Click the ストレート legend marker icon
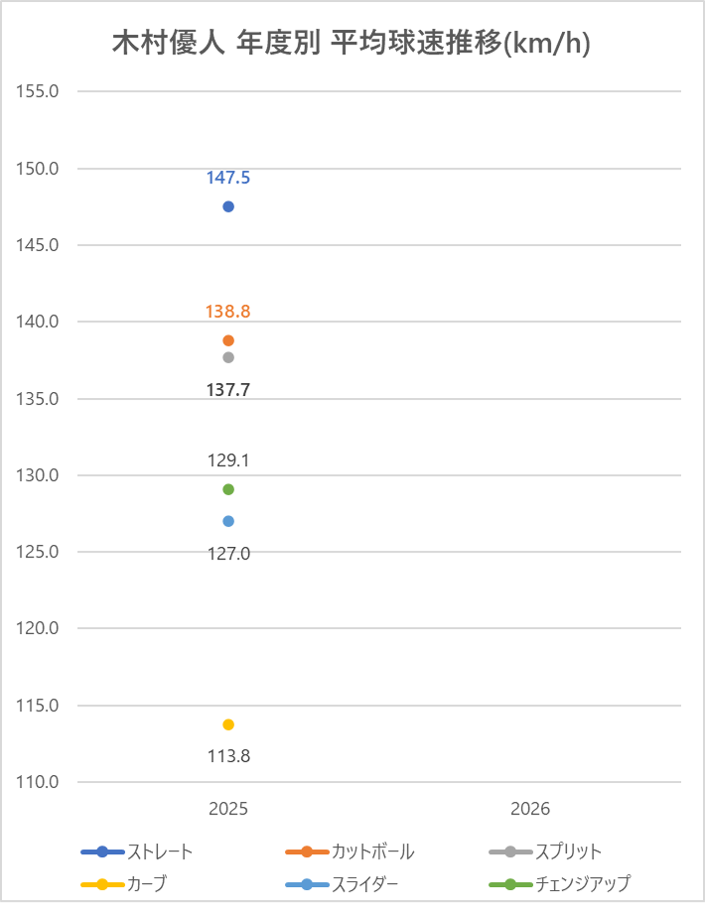Image resolution: width=705 pixels, height=903 pixels. pos(102,852)
